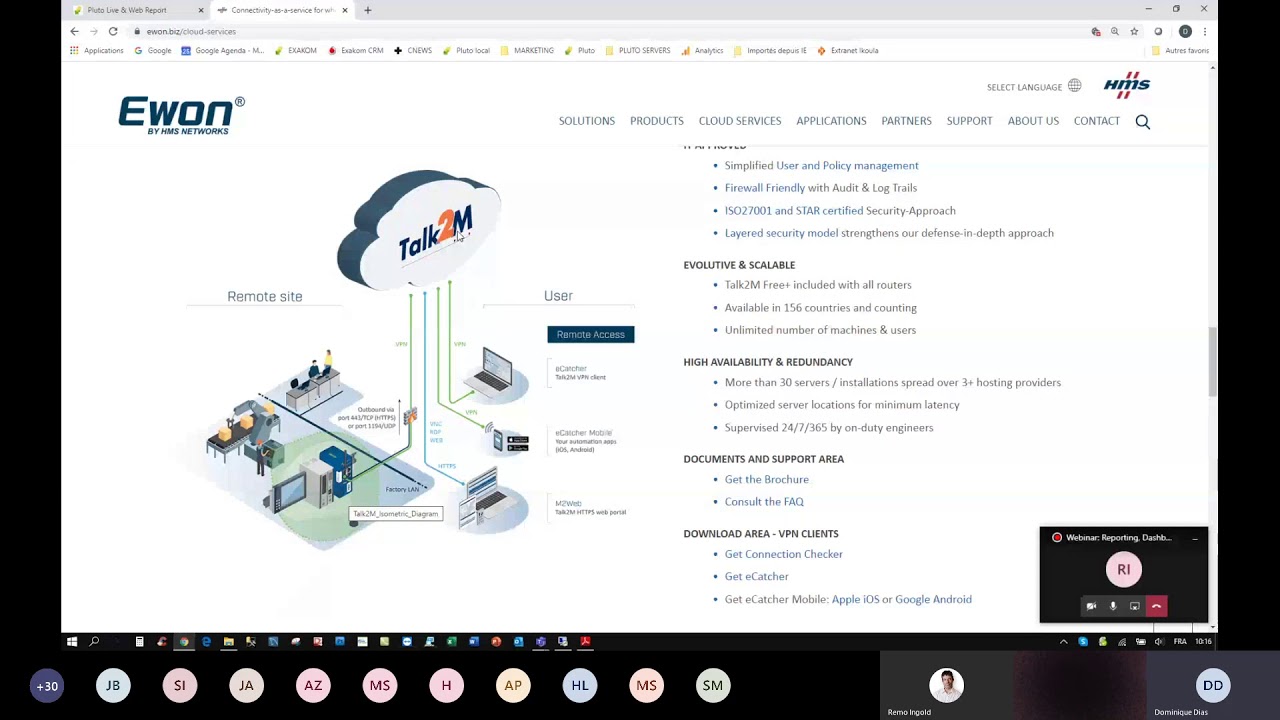Open the browser zoom magnifier icon
1280x720 pixels.
(1115, 31)
